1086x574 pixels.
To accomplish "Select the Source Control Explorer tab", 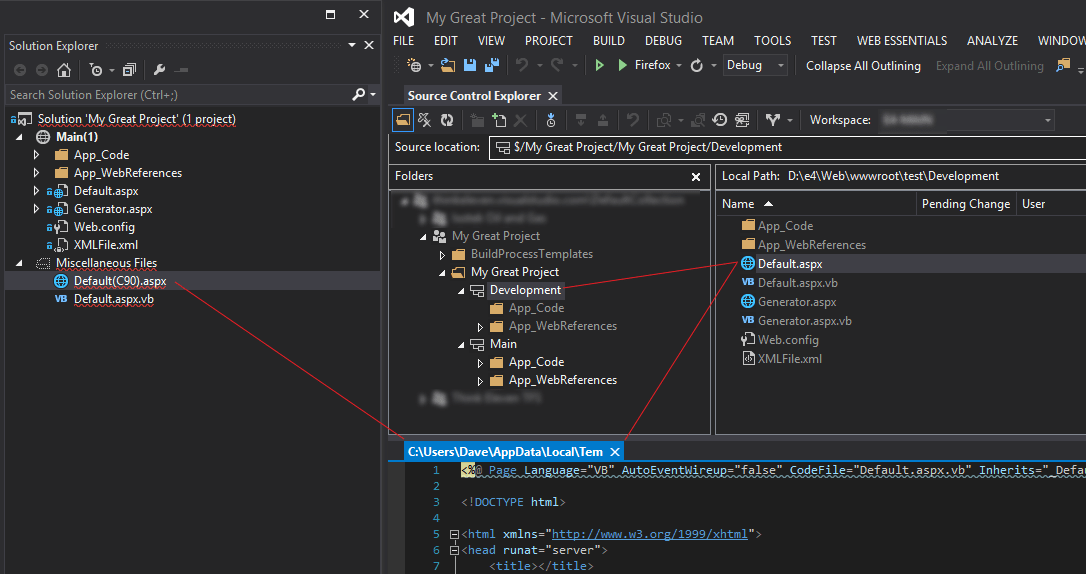I will tap(474, 96).
